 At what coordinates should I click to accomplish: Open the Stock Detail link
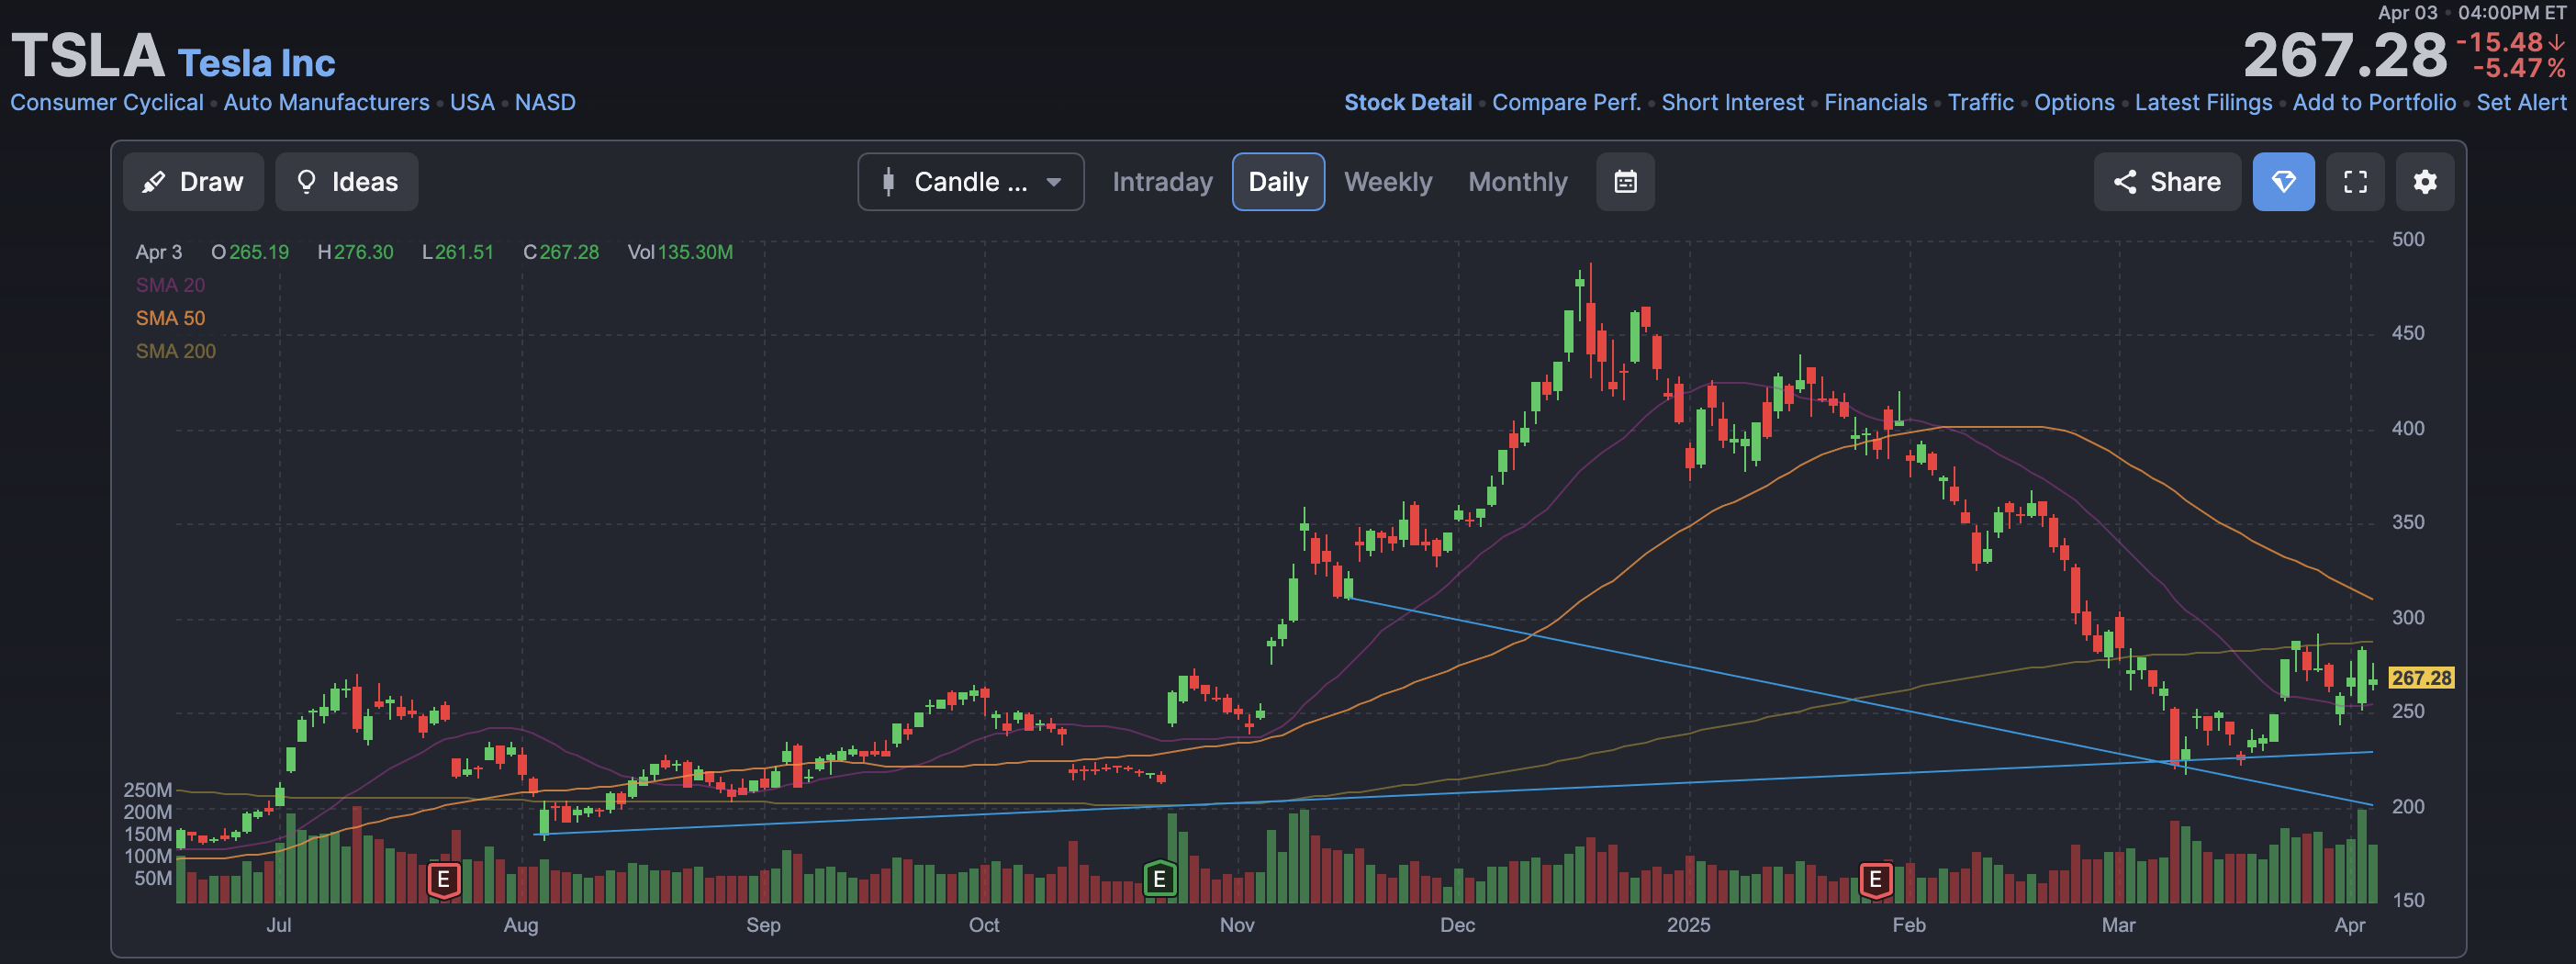pos(1407,102)
